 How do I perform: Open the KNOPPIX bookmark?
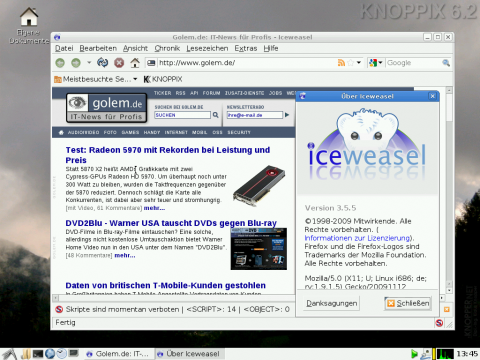pyautogui.click(x=163, y=79)
